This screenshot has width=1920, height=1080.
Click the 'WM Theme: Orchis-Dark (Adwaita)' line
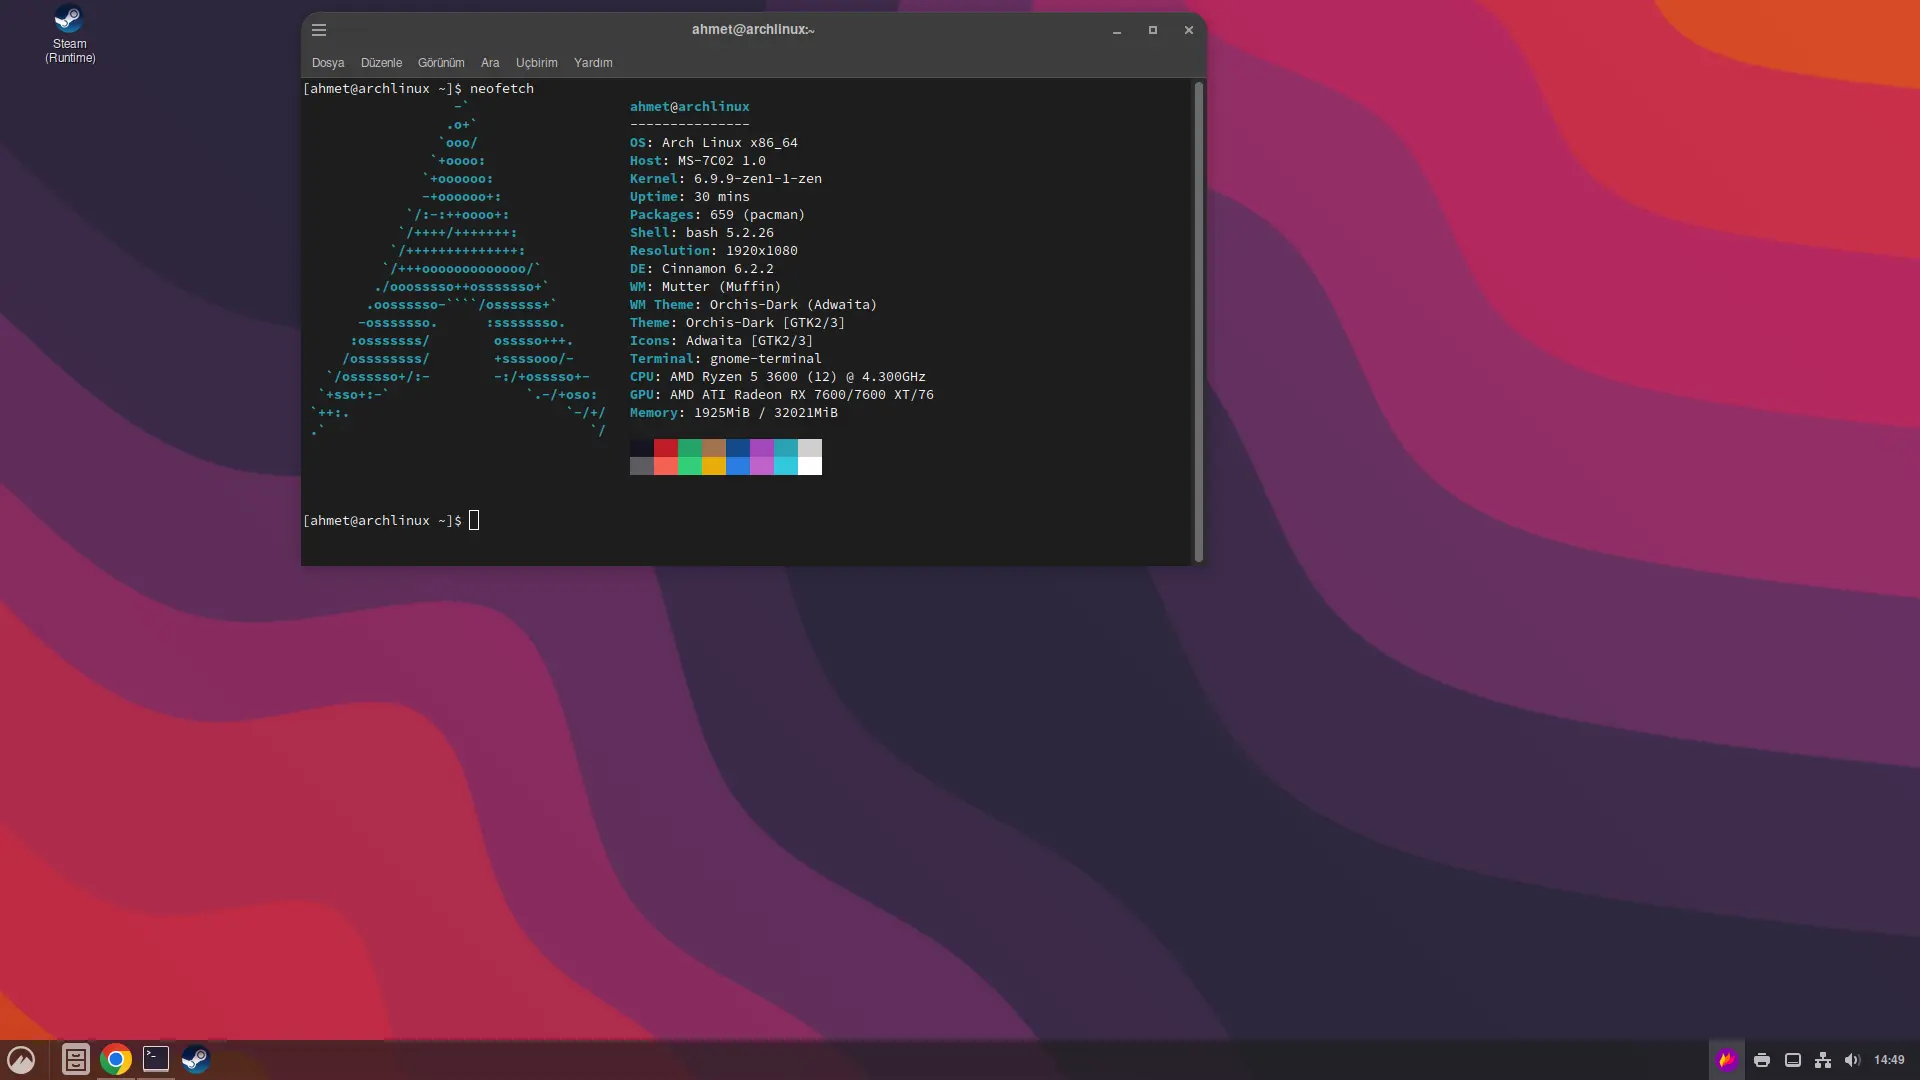pyautogui.click(x=753, y=305)
